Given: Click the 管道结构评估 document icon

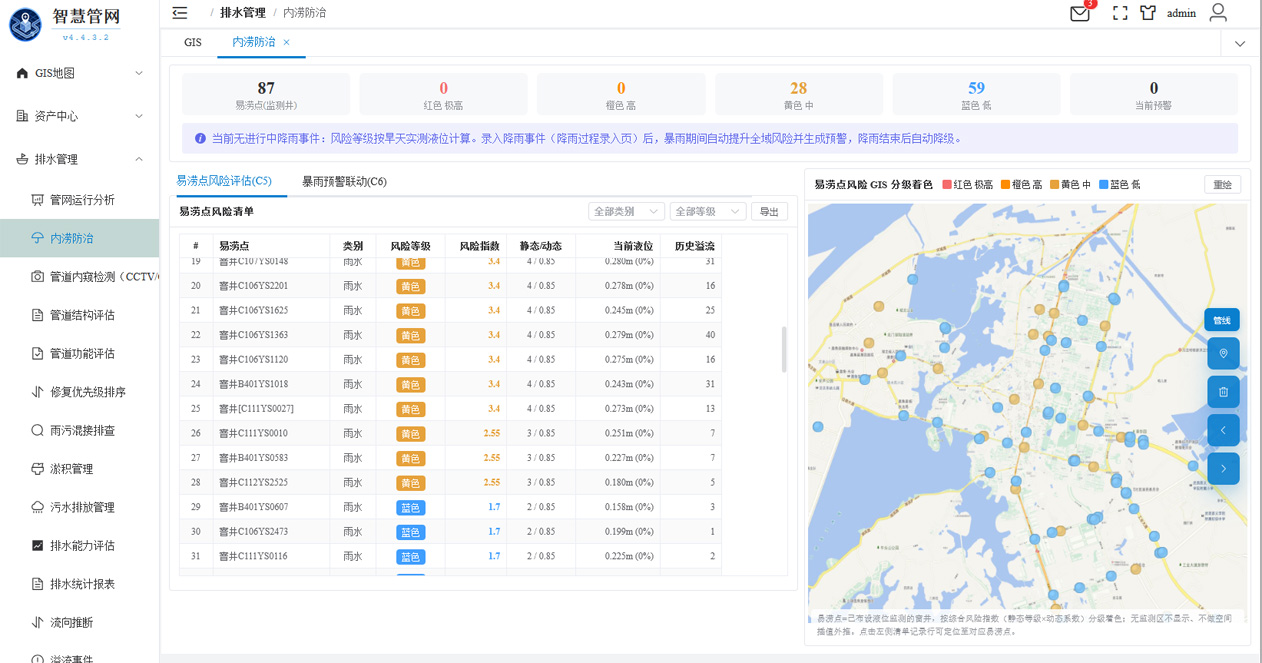Looking at the screenshot, I should point(38,315).
